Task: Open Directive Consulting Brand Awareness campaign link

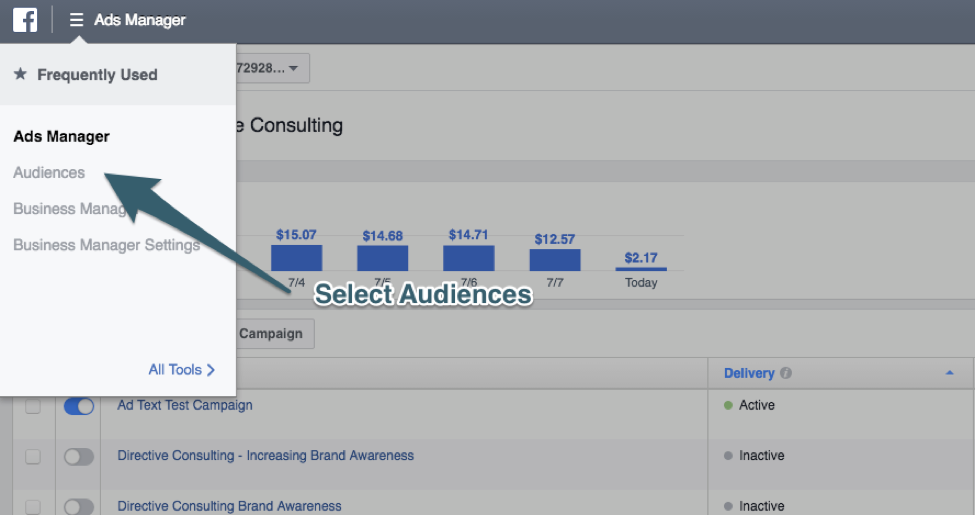Action: (x=229, y=506)
